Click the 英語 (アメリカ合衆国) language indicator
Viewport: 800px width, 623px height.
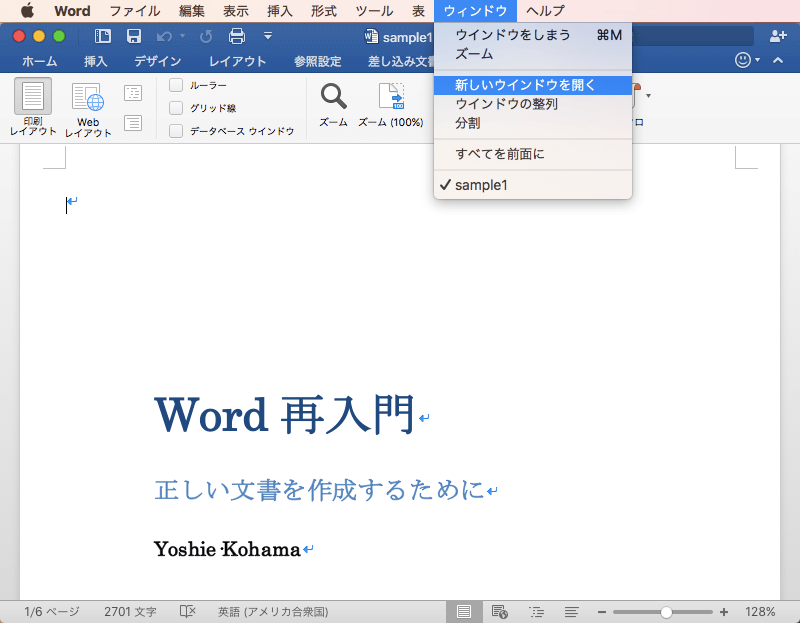click(273, 612)
